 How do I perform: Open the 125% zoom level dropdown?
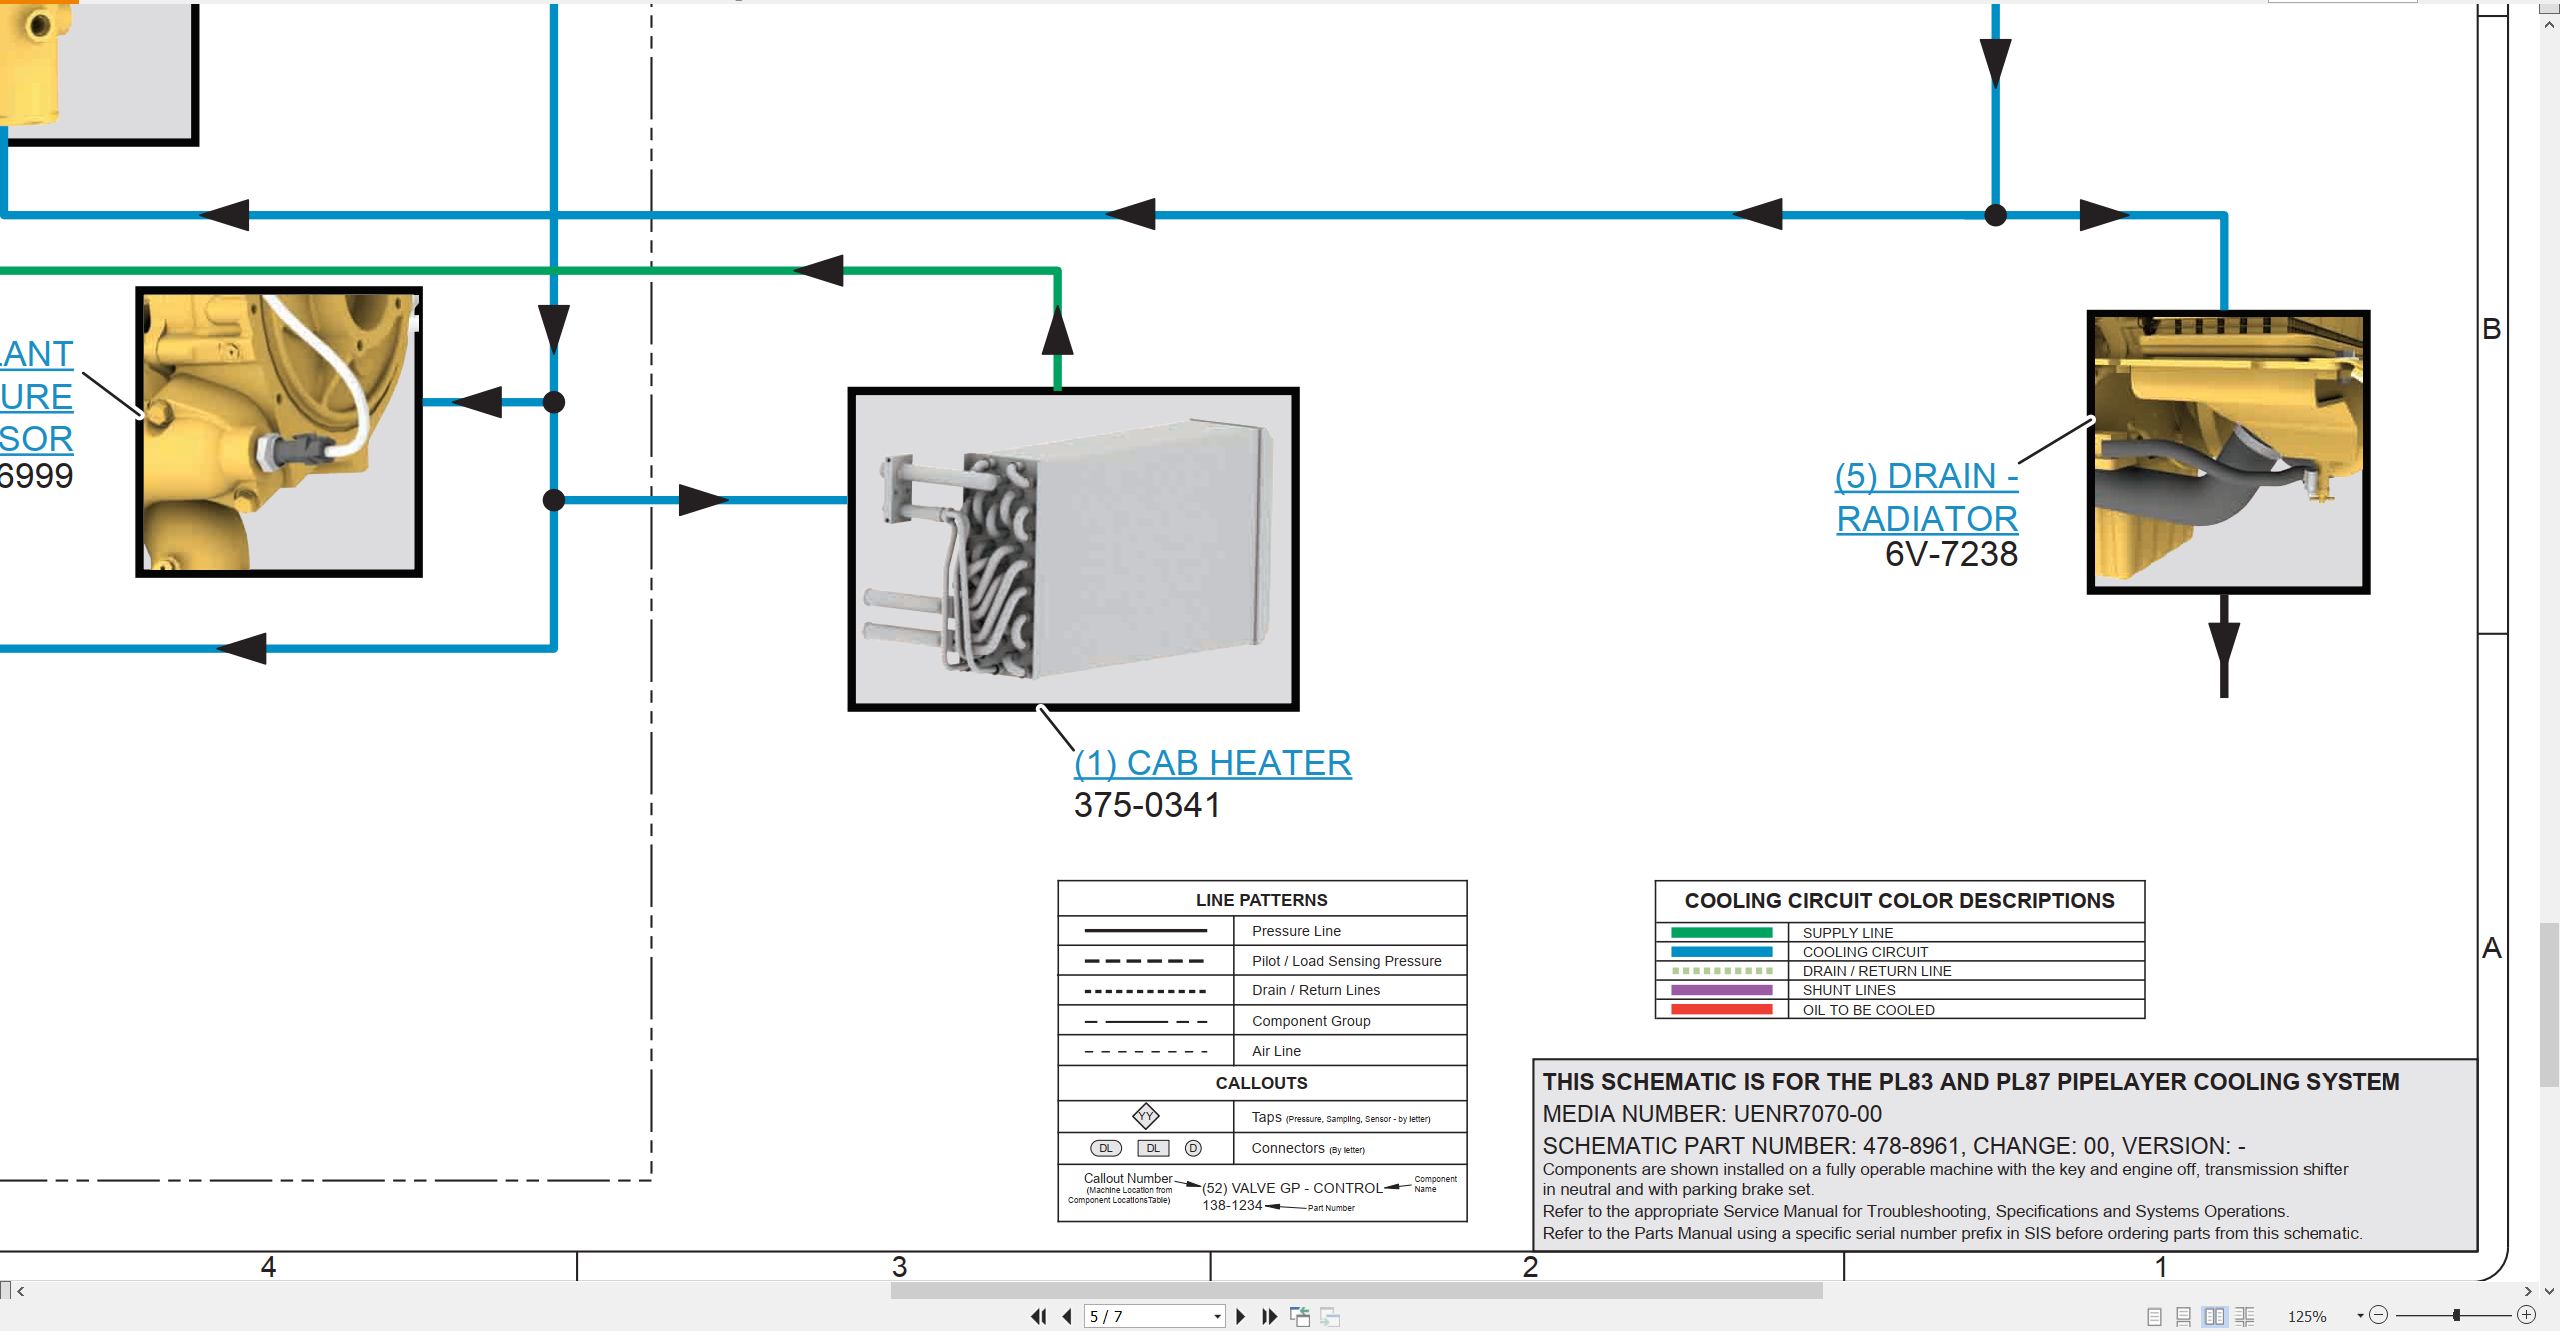[x=2360, y=1316]
